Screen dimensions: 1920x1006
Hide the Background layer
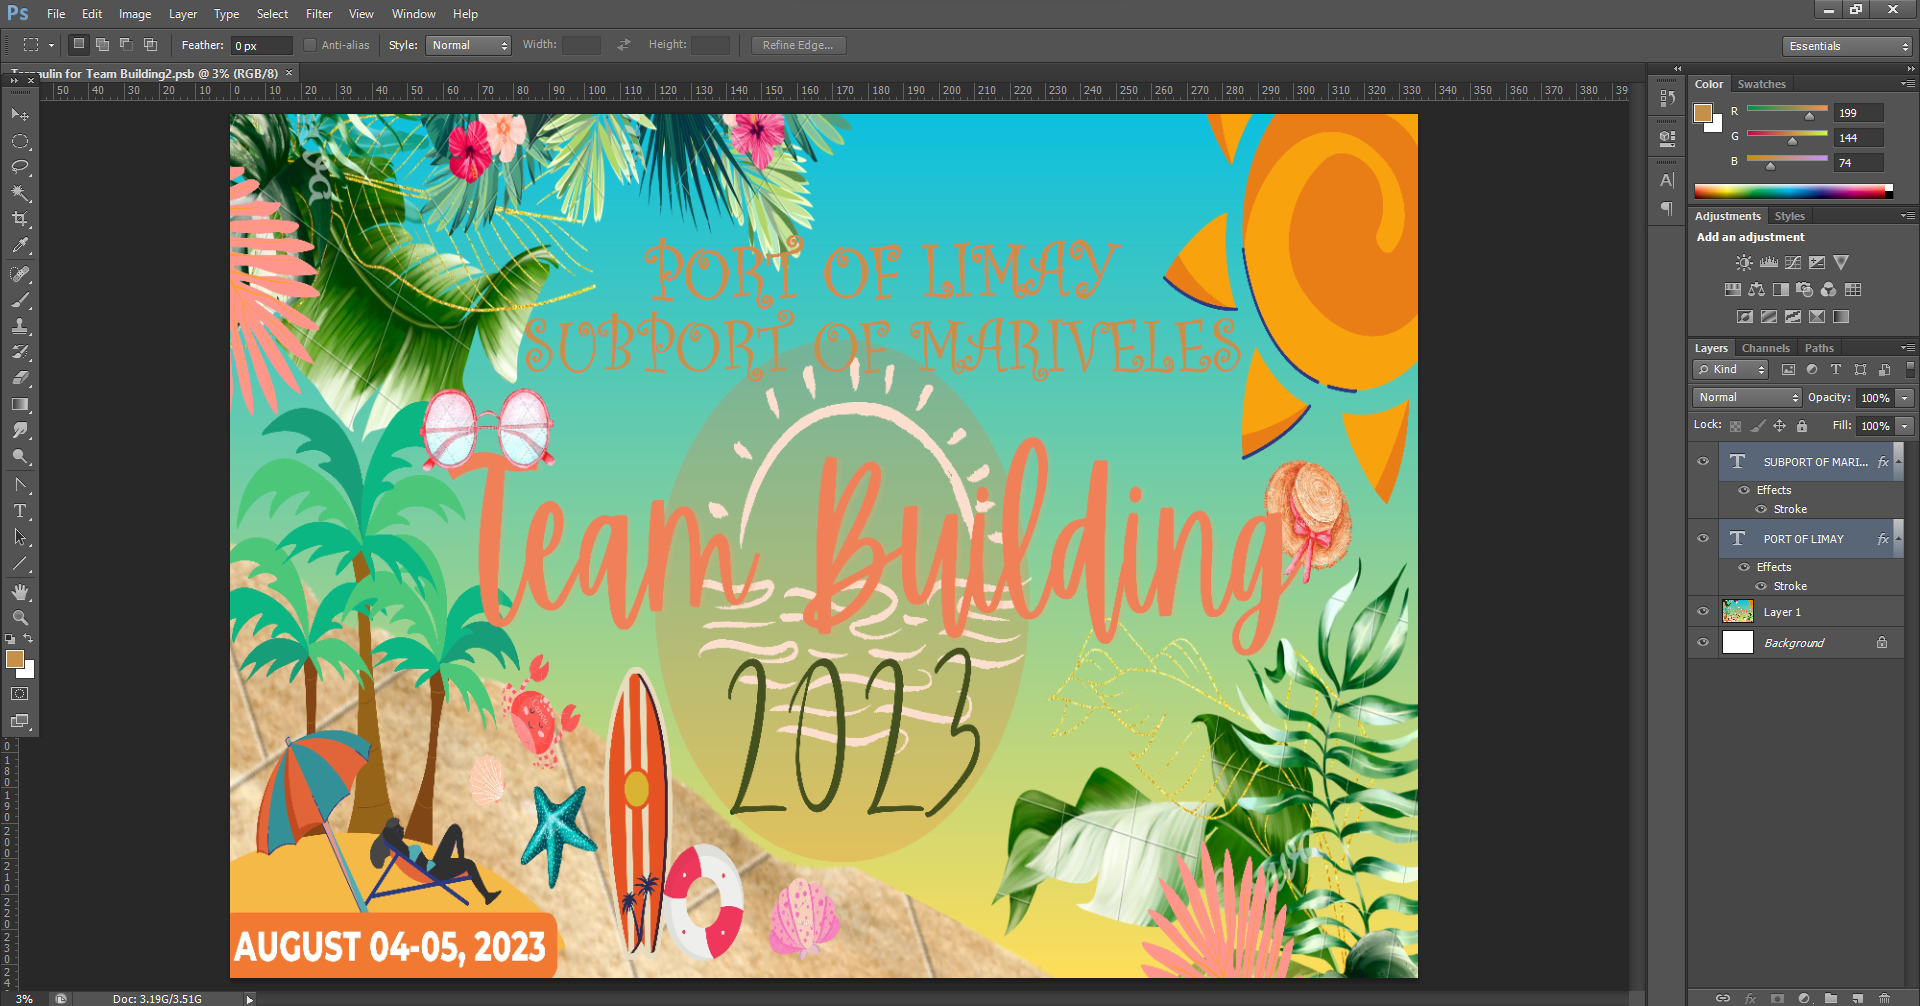(1703, 643)
